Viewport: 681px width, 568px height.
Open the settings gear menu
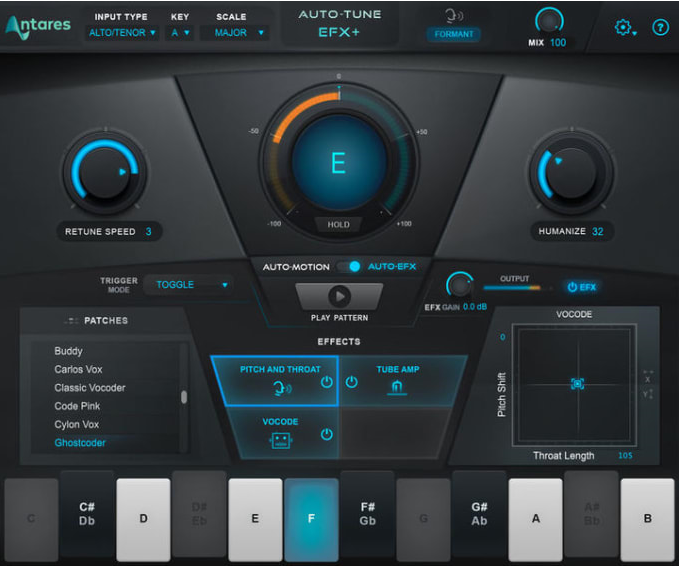coord(625,27)
